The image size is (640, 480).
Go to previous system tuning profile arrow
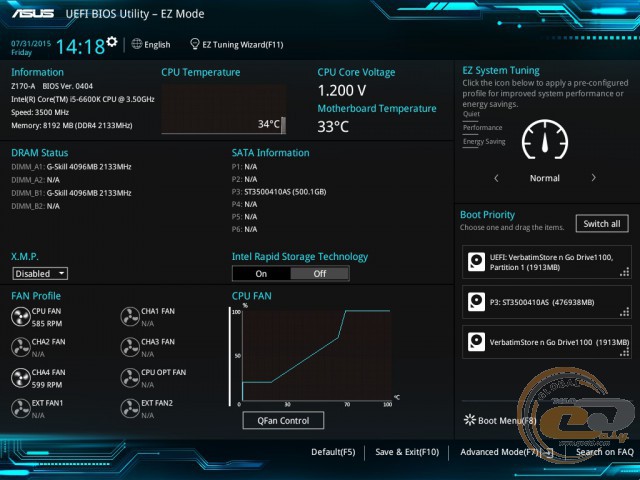496,178
